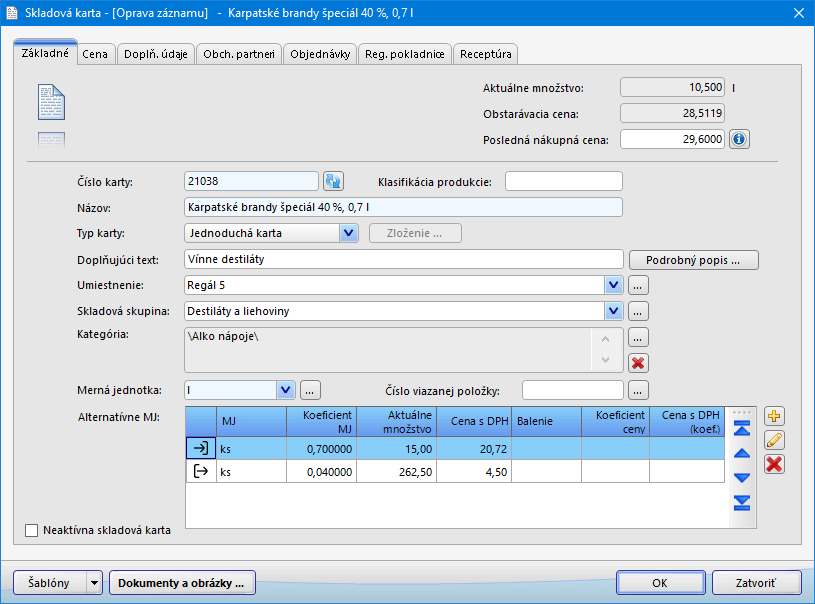The height and width of the screenshot is (604, 815).
Task: Click the generate number icon next to Číslo karty
Action: coord(334,181)
